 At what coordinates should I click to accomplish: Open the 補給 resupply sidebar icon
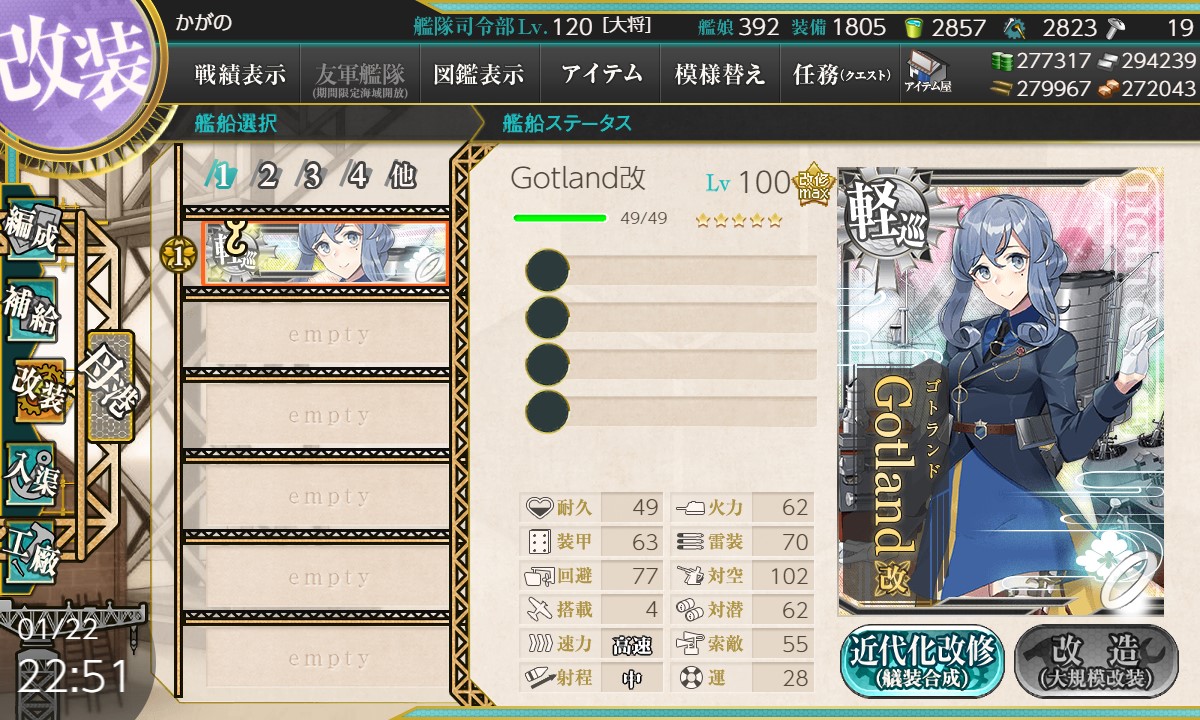30,312
